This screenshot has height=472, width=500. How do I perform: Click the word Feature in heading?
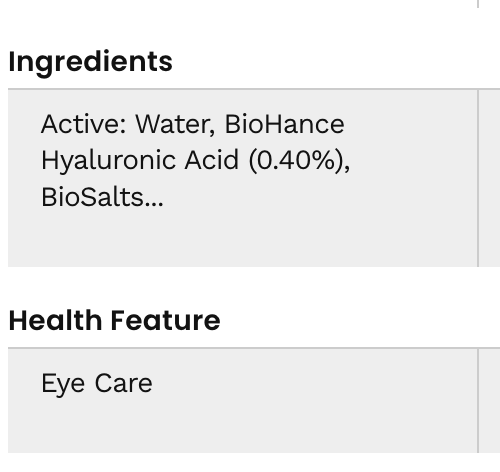[x=165, y=320]
